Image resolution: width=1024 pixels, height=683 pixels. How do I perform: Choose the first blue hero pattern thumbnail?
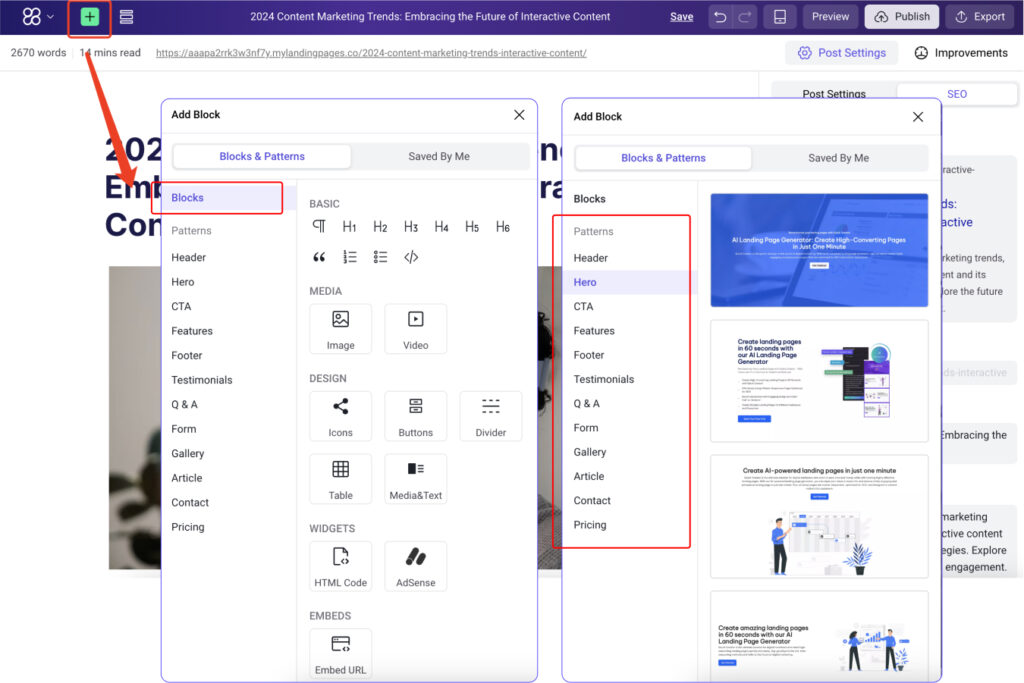[819, 250]
